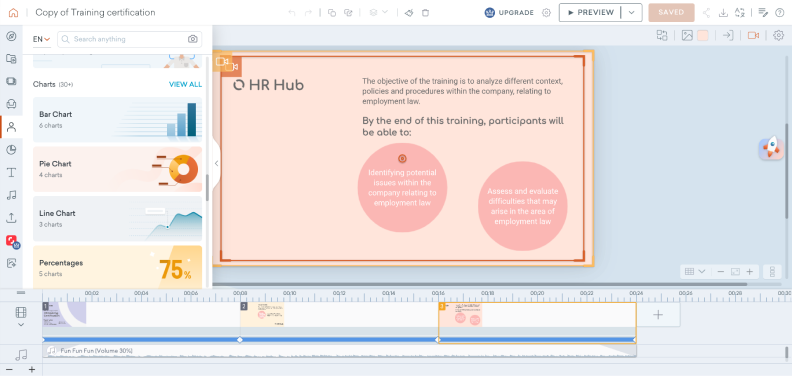The width and height of the screenshot is (792, 376).
Task: Open the Pie Chart category card
Action: coord(117,169)
